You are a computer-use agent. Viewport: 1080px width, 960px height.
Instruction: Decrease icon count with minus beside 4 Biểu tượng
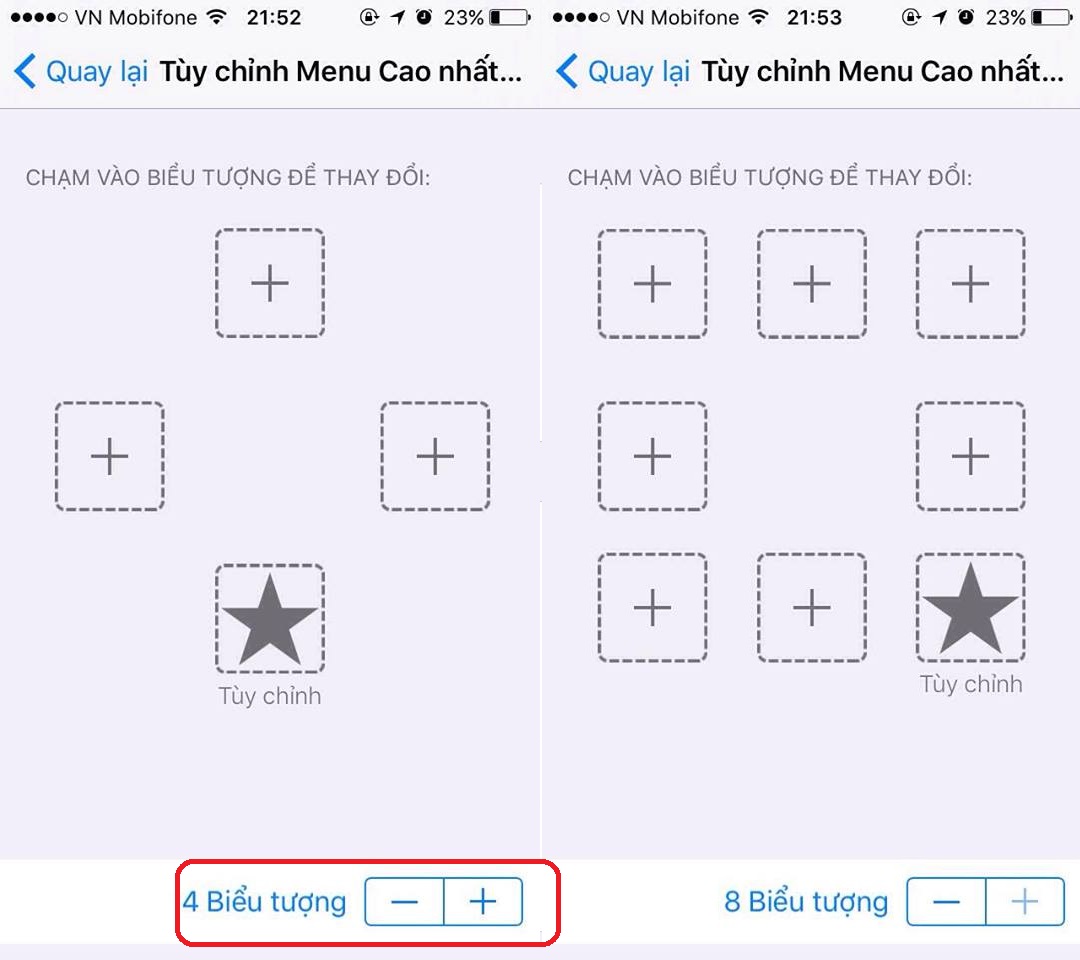click(x=404, y=901)
